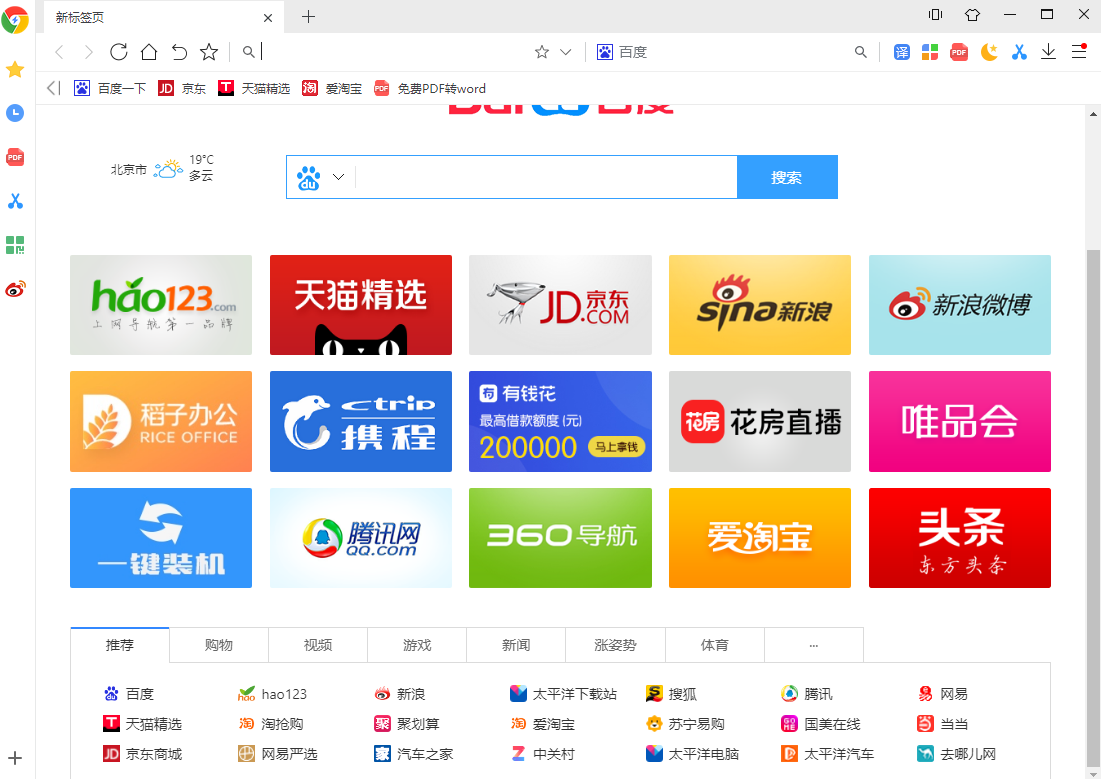
Task: Open the history clock in left sidebar
Action: (15, 113)
